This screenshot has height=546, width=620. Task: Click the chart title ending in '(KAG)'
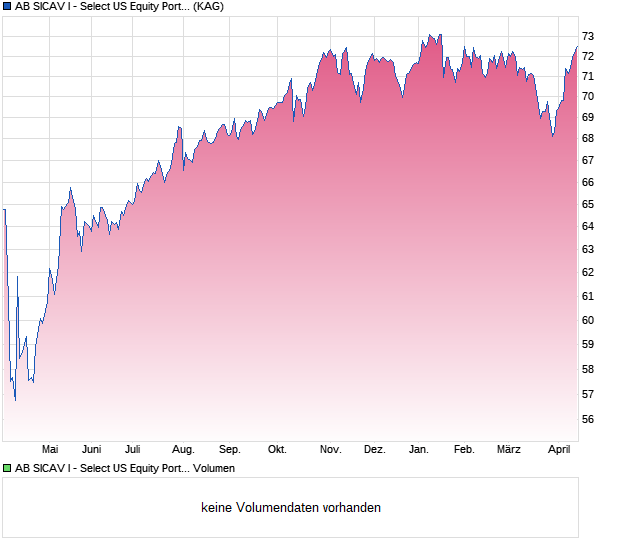click(x=119, y=7)
